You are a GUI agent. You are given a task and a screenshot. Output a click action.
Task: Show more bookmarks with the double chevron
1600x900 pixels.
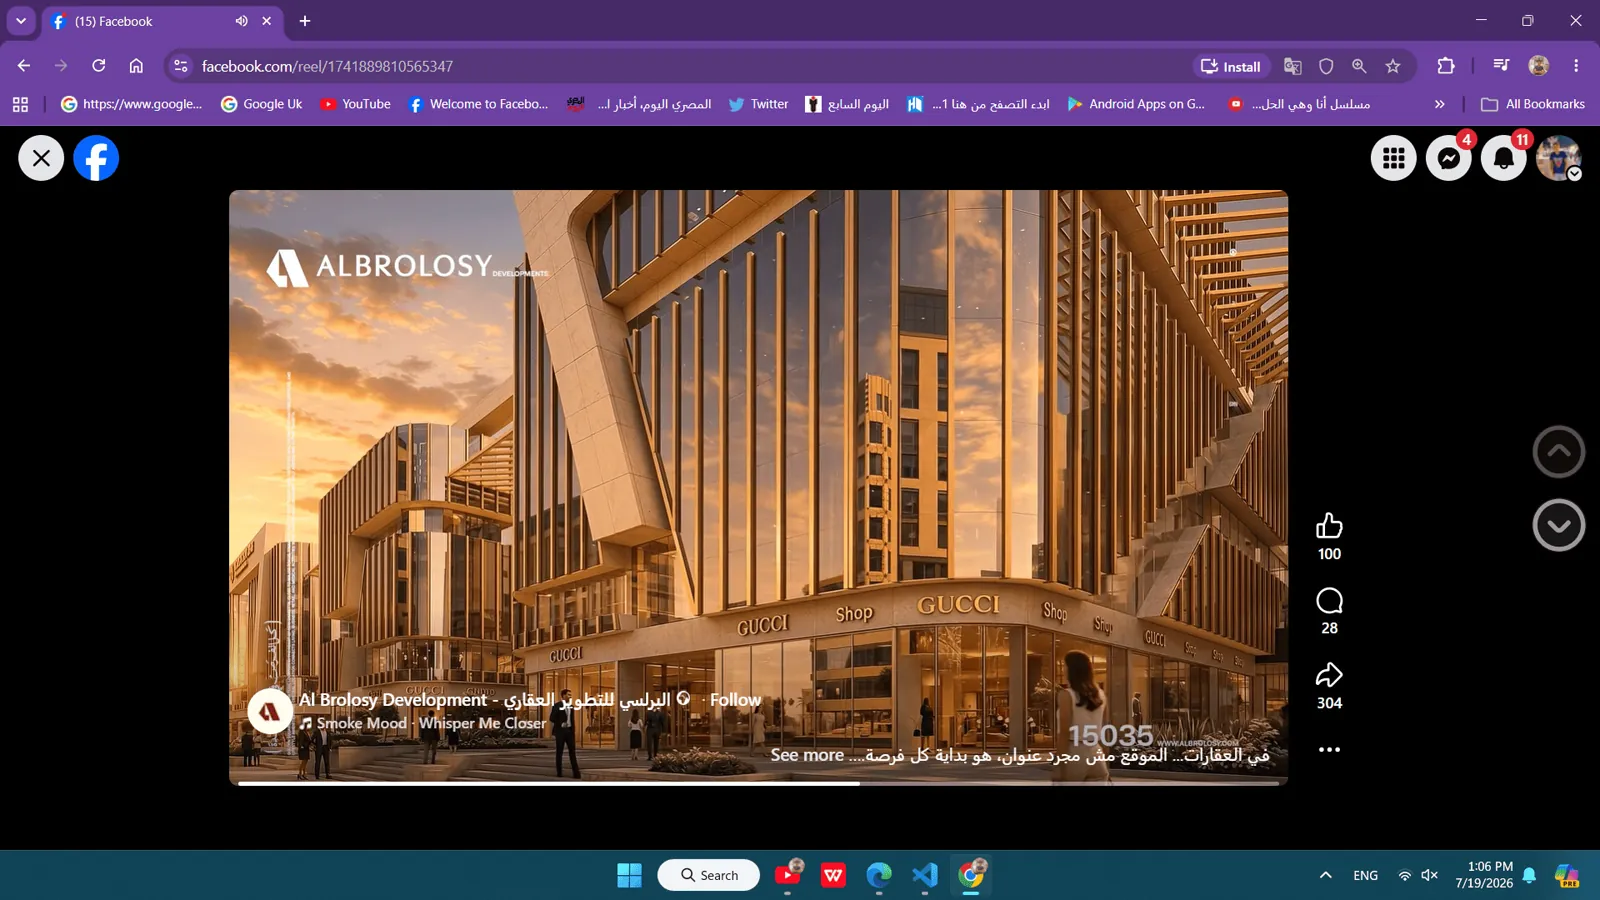(1440, 104)
